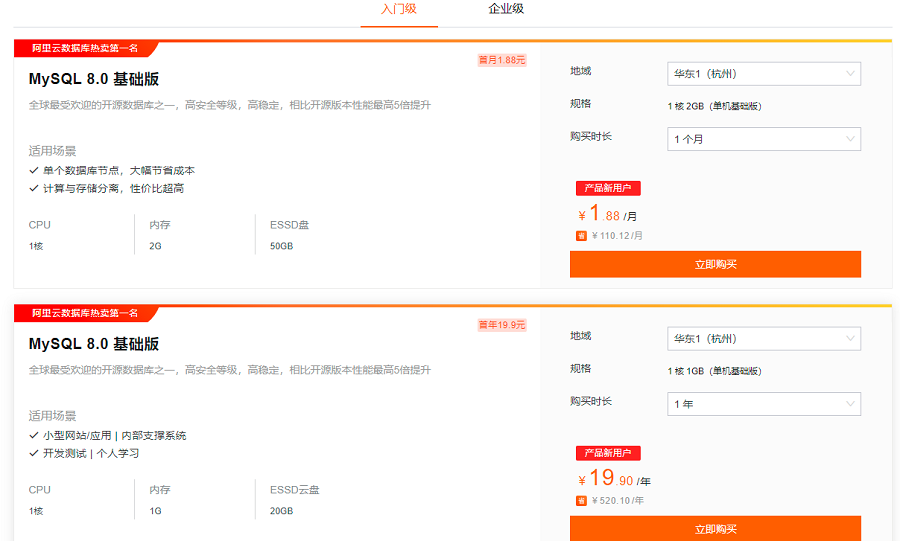Click the second card's 适用场景 heading
This screenshot has width=900, height=541.
pos(52,416)
